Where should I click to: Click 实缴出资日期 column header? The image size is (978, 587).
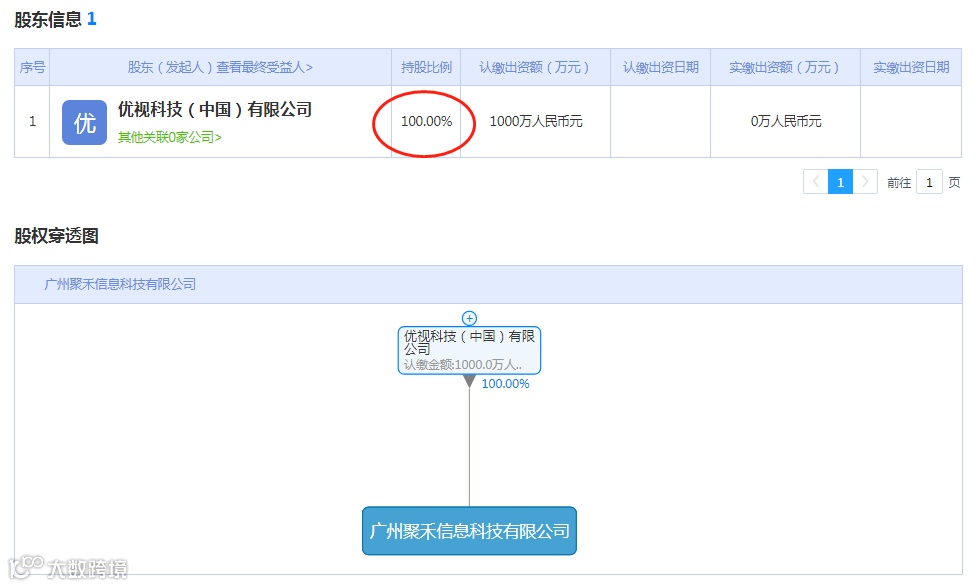click(911, 67)
